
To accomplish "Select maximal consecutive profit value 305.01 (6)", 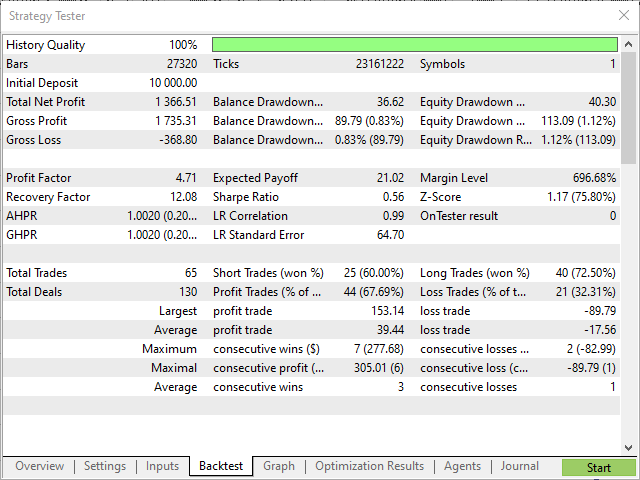I will point(378,368).
